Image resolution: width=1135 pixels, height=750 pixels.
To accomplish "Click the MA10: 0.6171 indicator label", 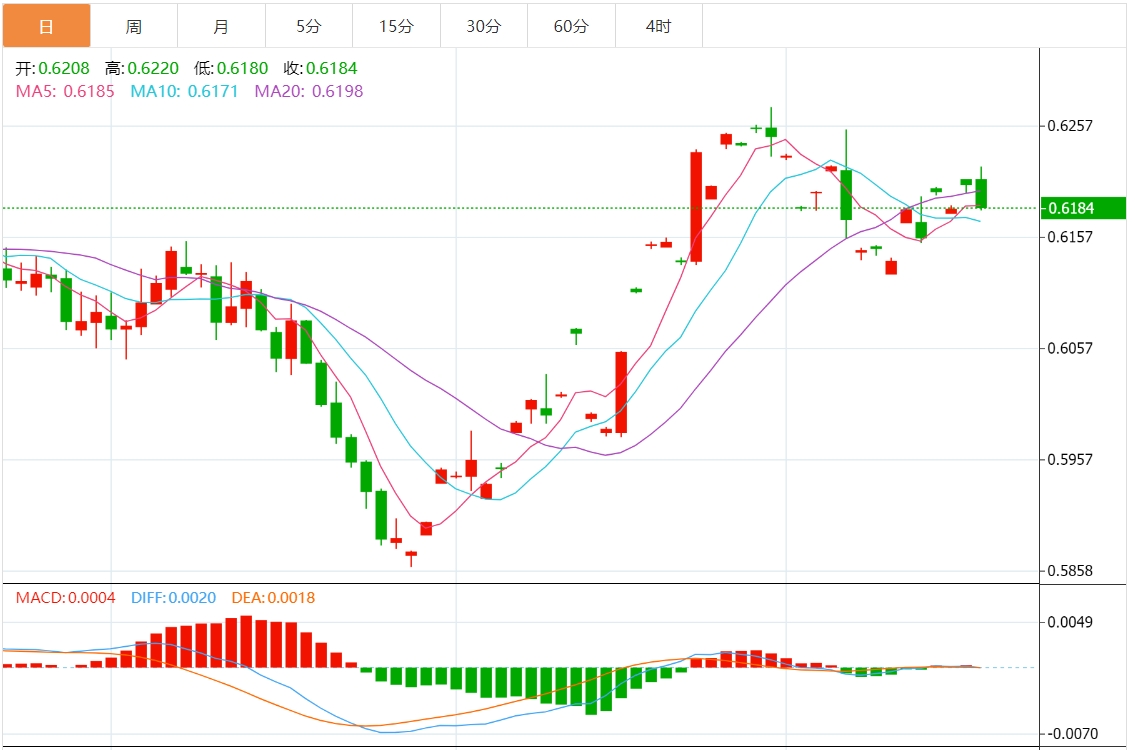I will 185,91.
